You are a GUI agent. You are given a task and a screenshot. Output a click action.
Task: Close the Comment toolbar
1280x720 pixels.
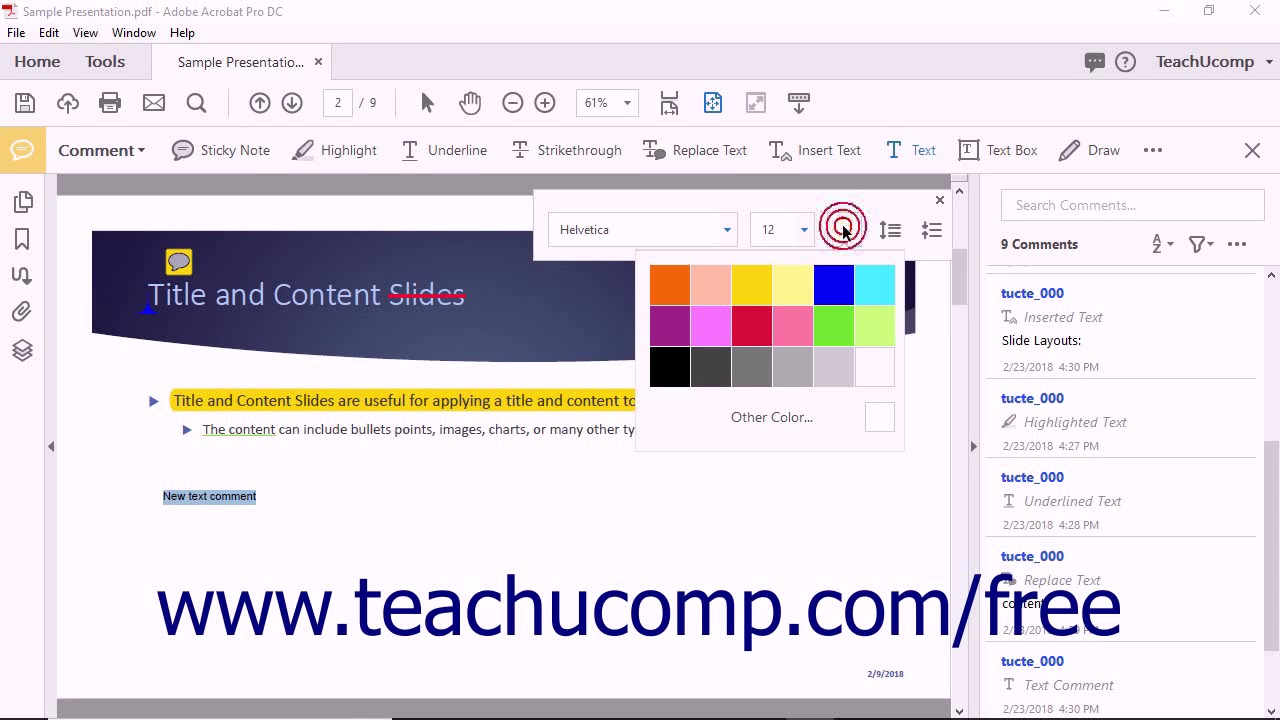pos(1252,150)
